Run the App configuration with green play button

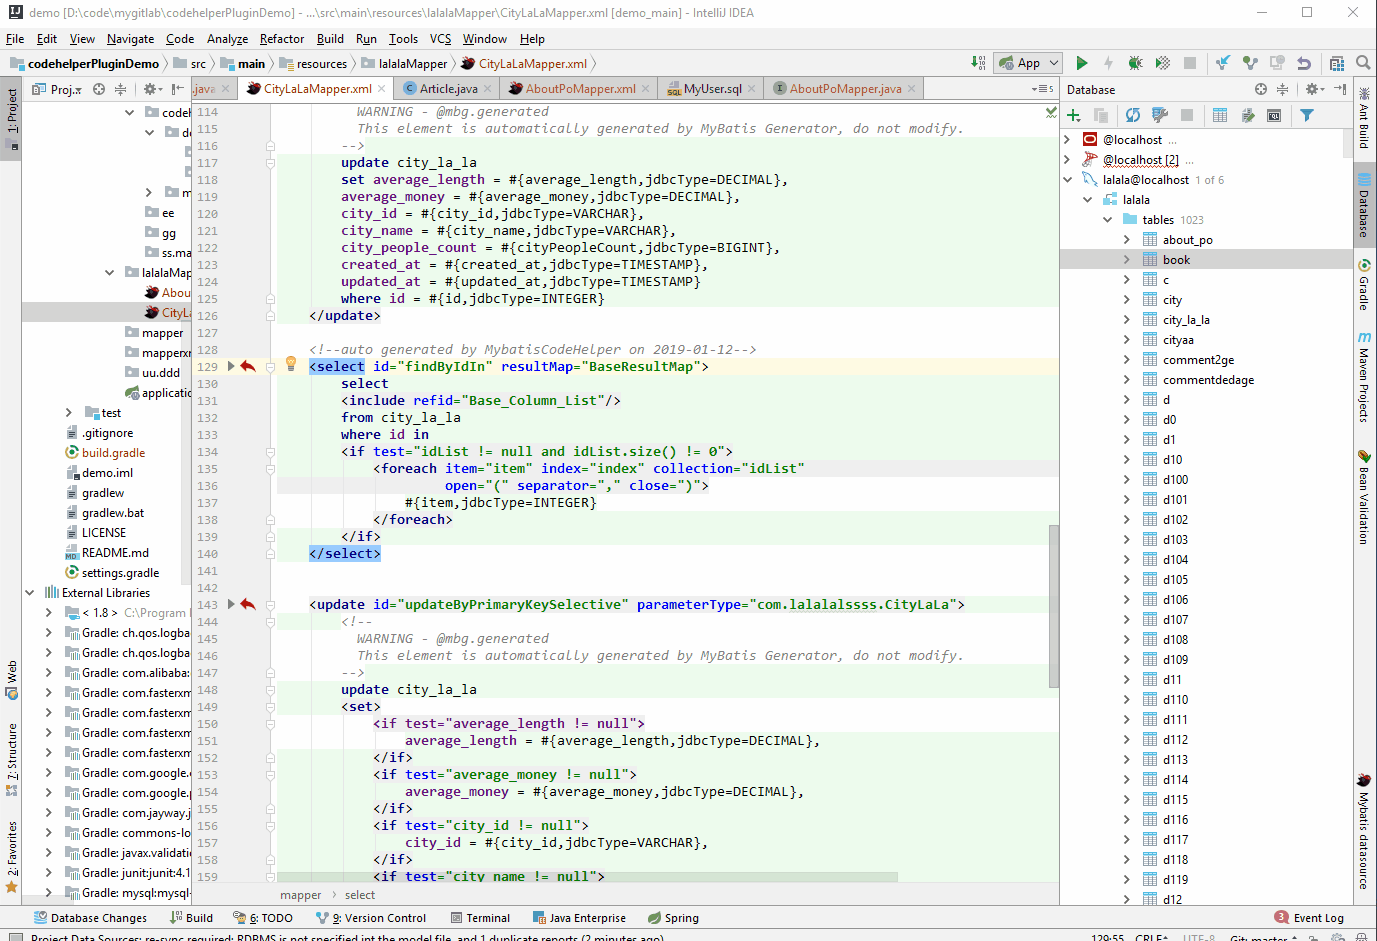[x=1081, y=63]
